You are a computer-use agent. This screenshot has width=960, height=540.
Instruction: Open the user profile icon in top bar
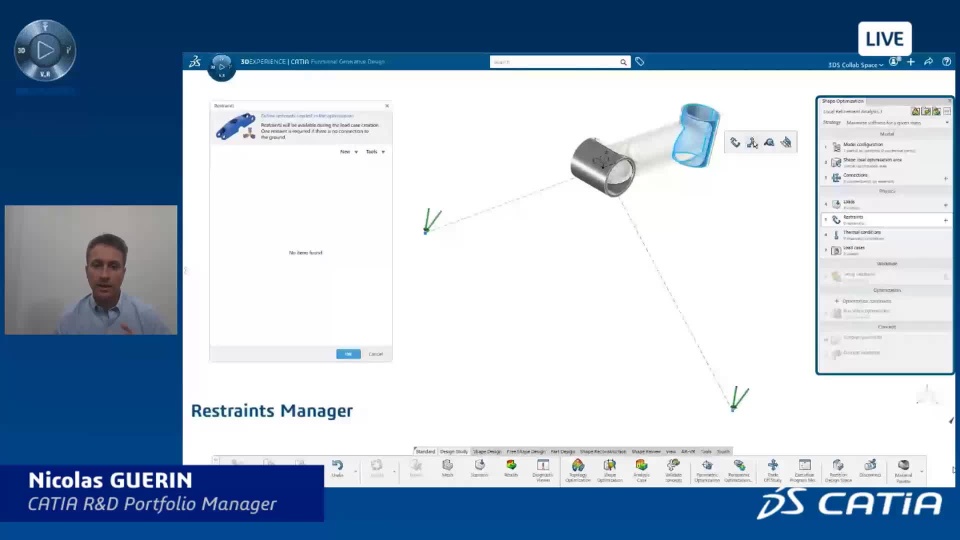click(x=894, y=61)
